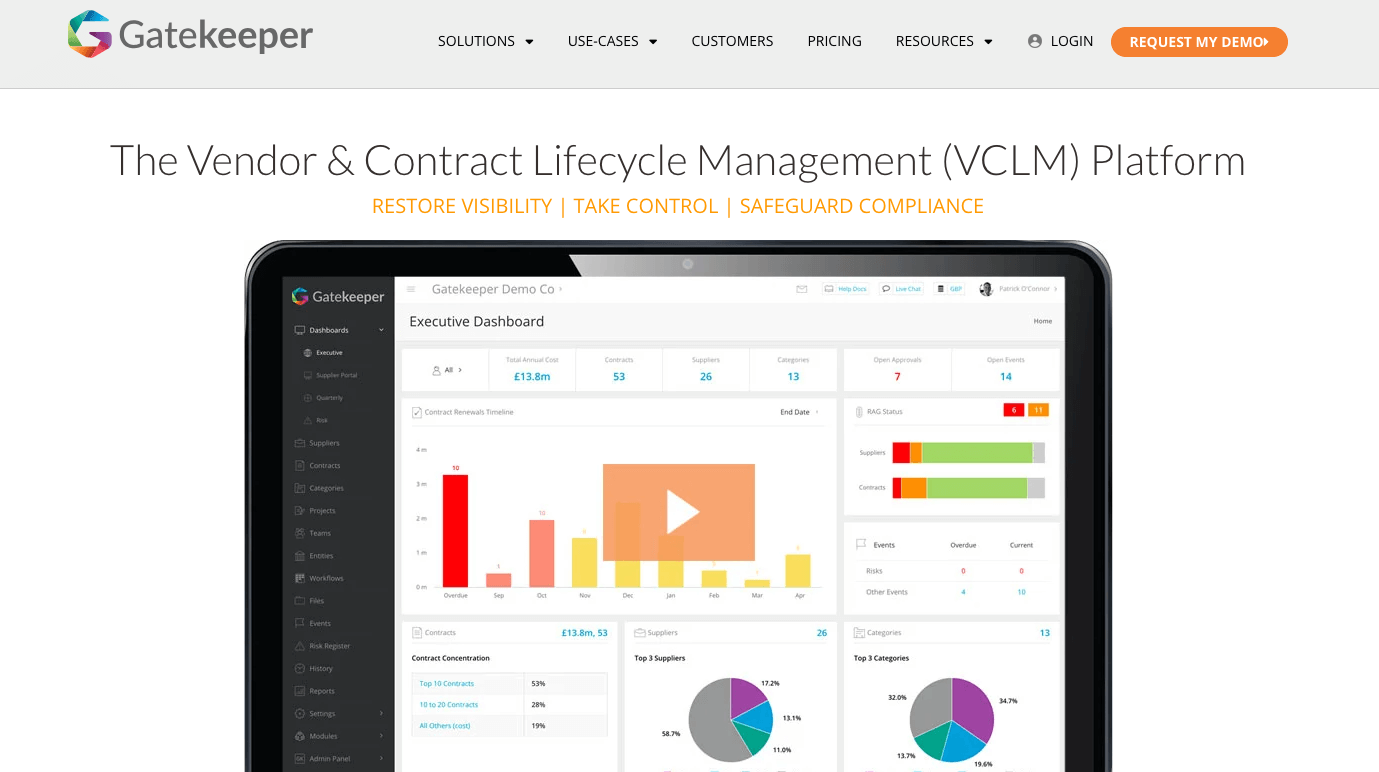The height and width of the screenshot is (772, 1379).
Task: Open All Others (cost) link
Action: tap(445, 726)
